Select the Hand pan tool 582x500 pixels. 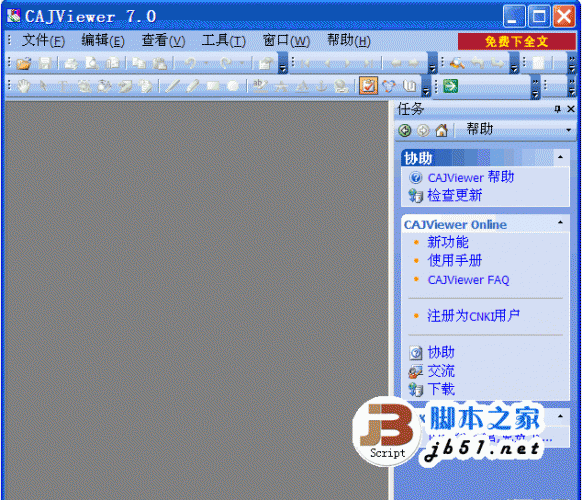[24, 86]
